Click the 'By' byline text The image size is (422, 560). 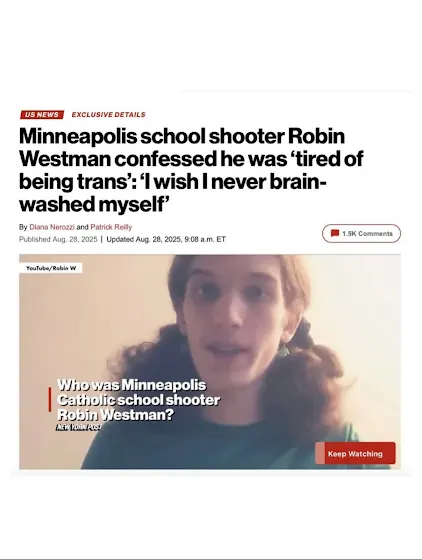pyautogui.click(x=23, y=227)
